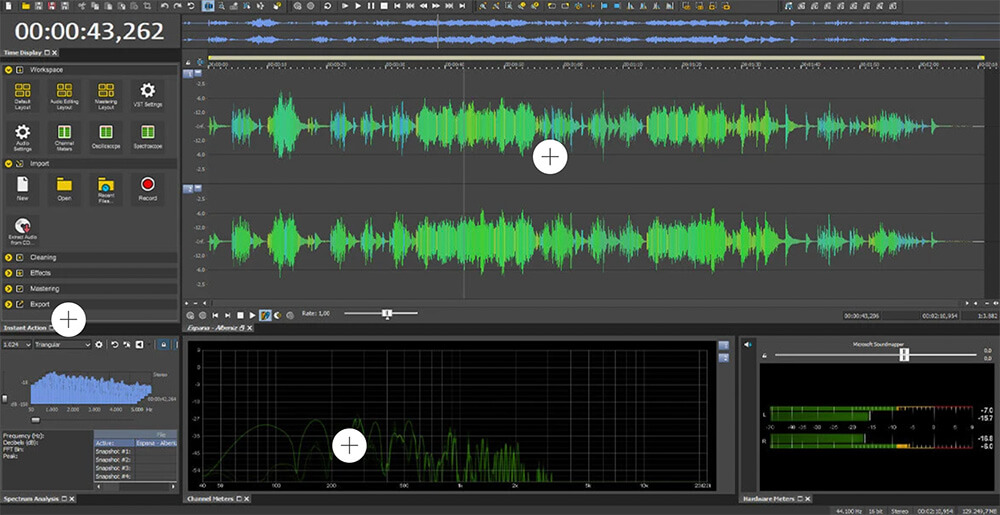Open Spectrum Analysis settings gear
The height and width of the screenshot is (515, 1000).
(99, 345)
